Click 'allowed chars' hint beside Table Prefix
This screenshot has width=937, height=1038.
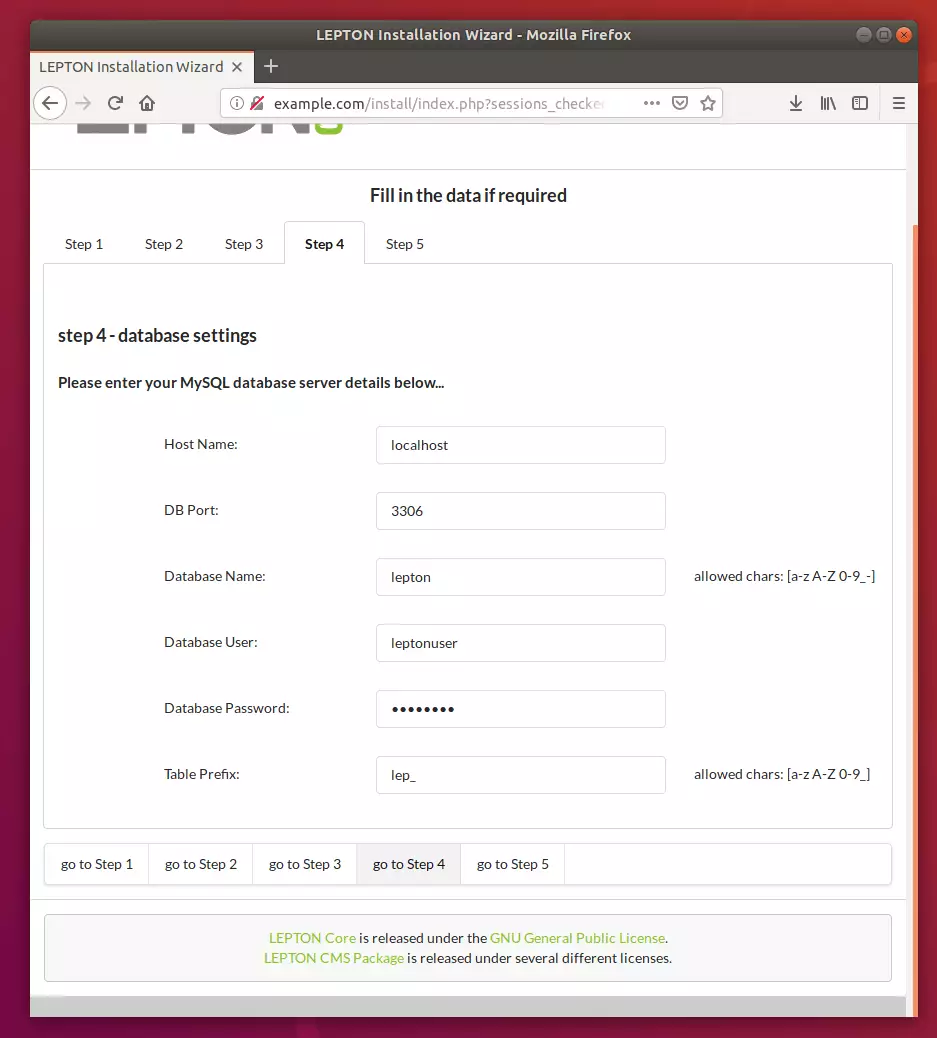(782, 775)
